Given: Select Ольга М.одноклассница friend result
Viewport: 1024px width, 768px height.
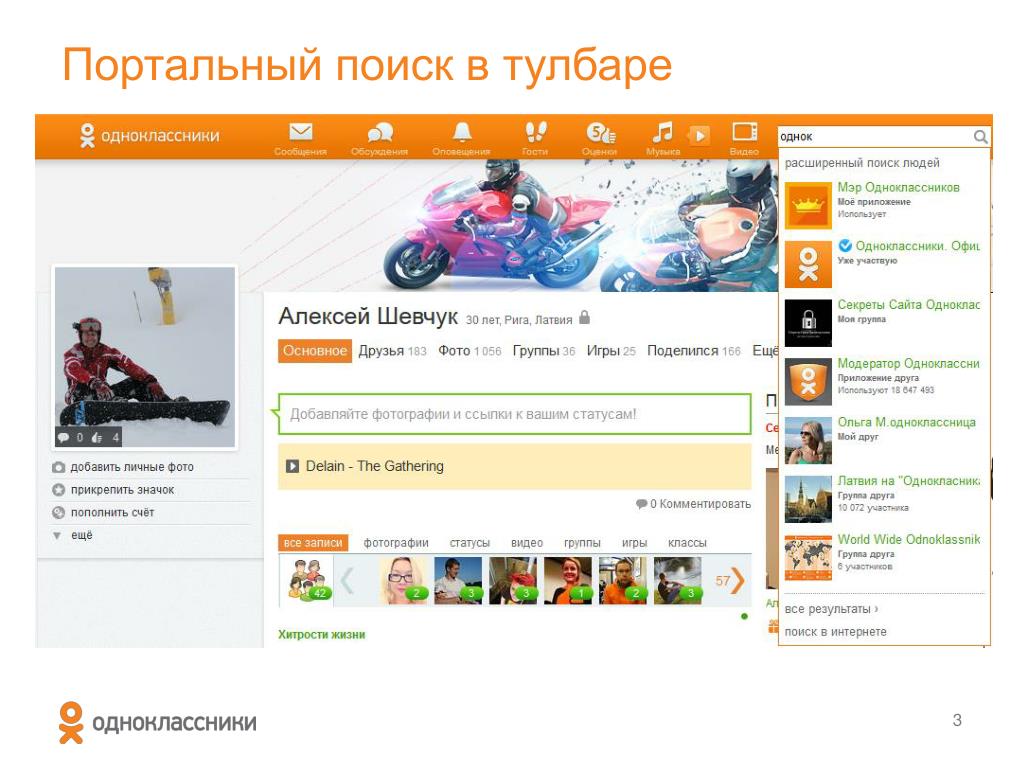Looking at the screenshot, I should pos(906,423).
